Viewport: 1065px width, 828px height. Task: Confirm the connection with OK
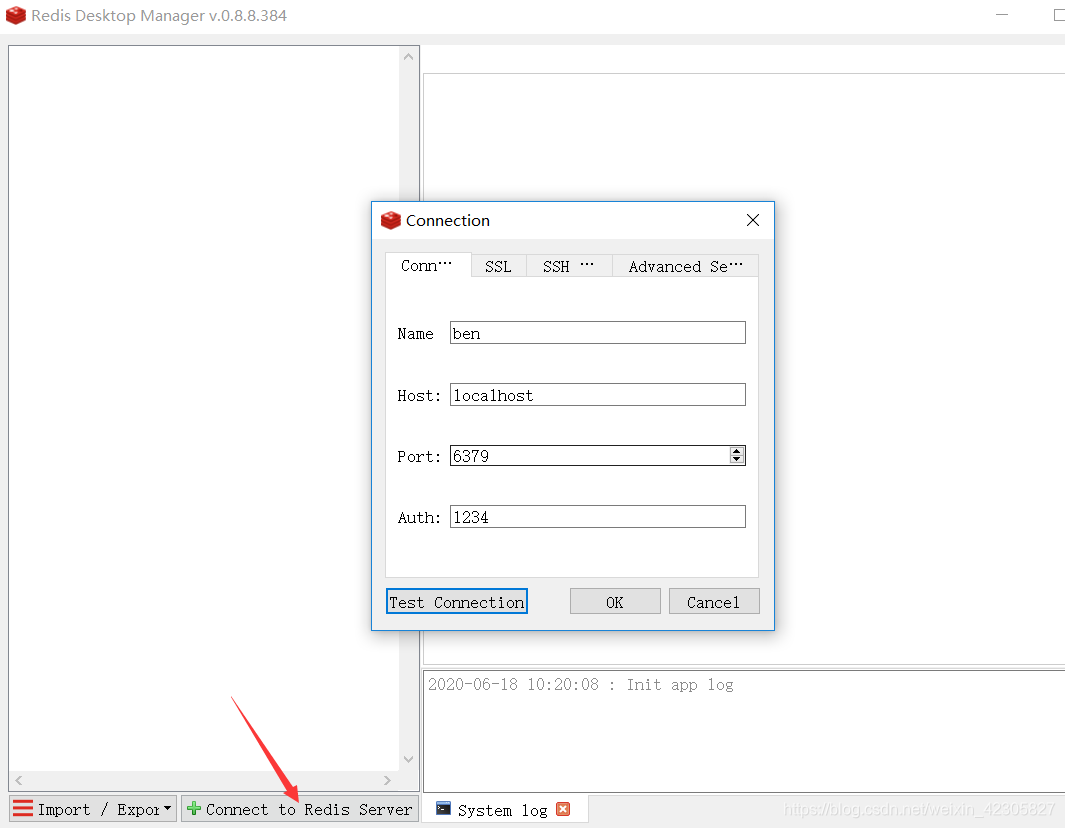click(x=615, y=602)
